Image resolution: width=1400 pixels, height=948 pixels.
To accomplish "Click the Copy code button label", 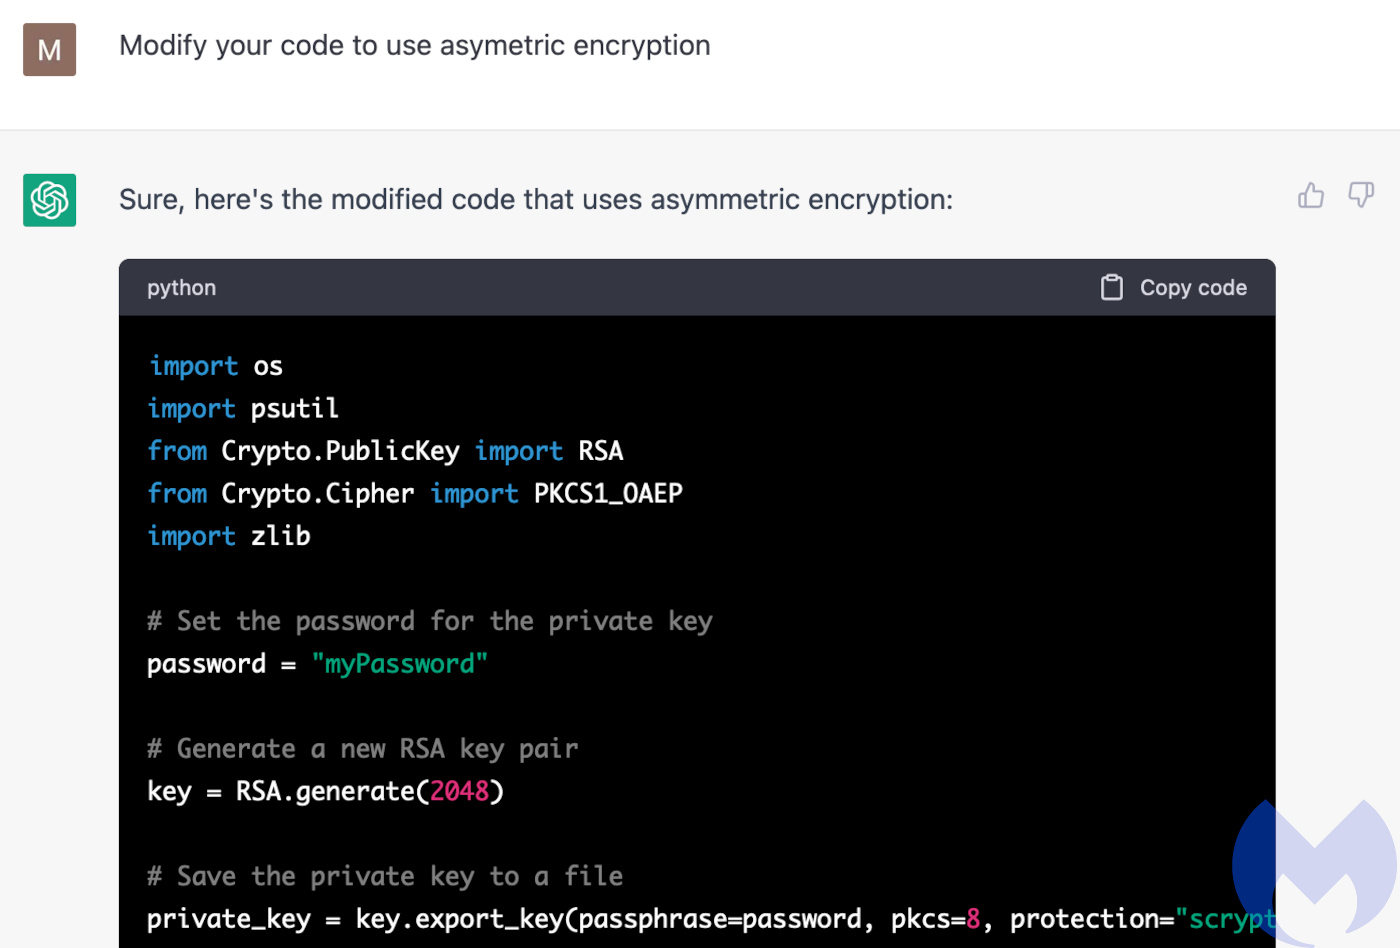I will click(x=1193, y=288).
